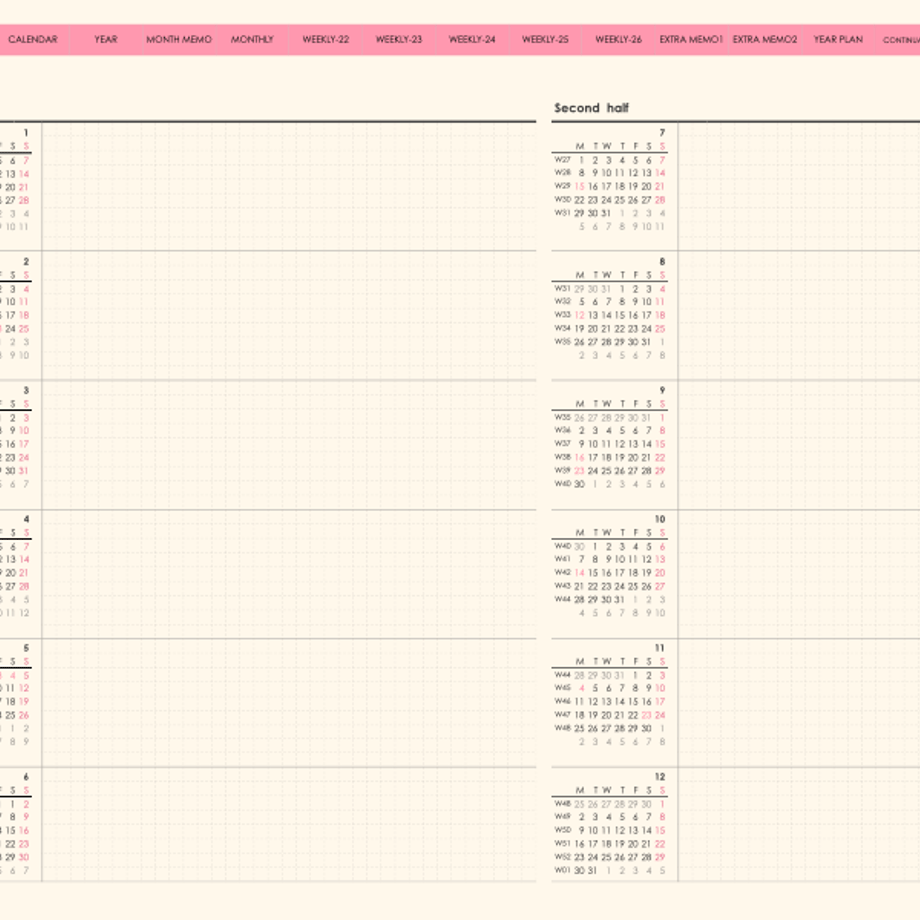Click month 7 heading in Second half
The height and width of the screenshot is (920, 920).
pyautogui.click(x=662, y=133)
